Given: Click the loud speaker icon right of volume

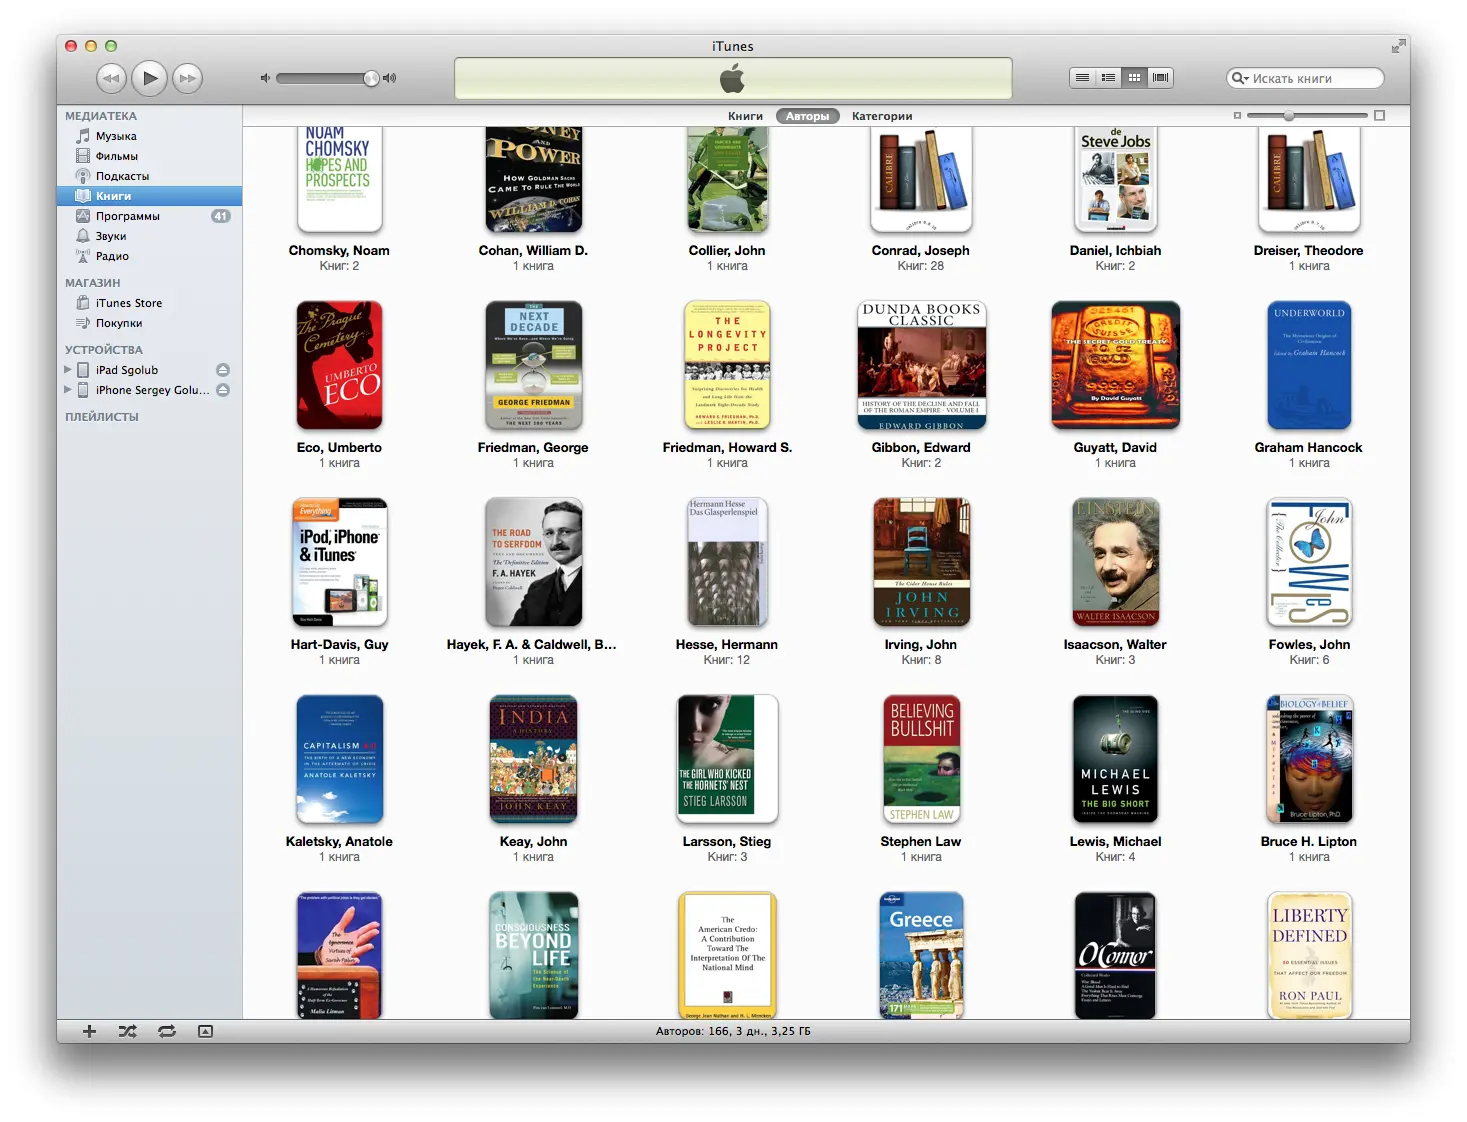Looking at the screenshot, I should 390,78.
